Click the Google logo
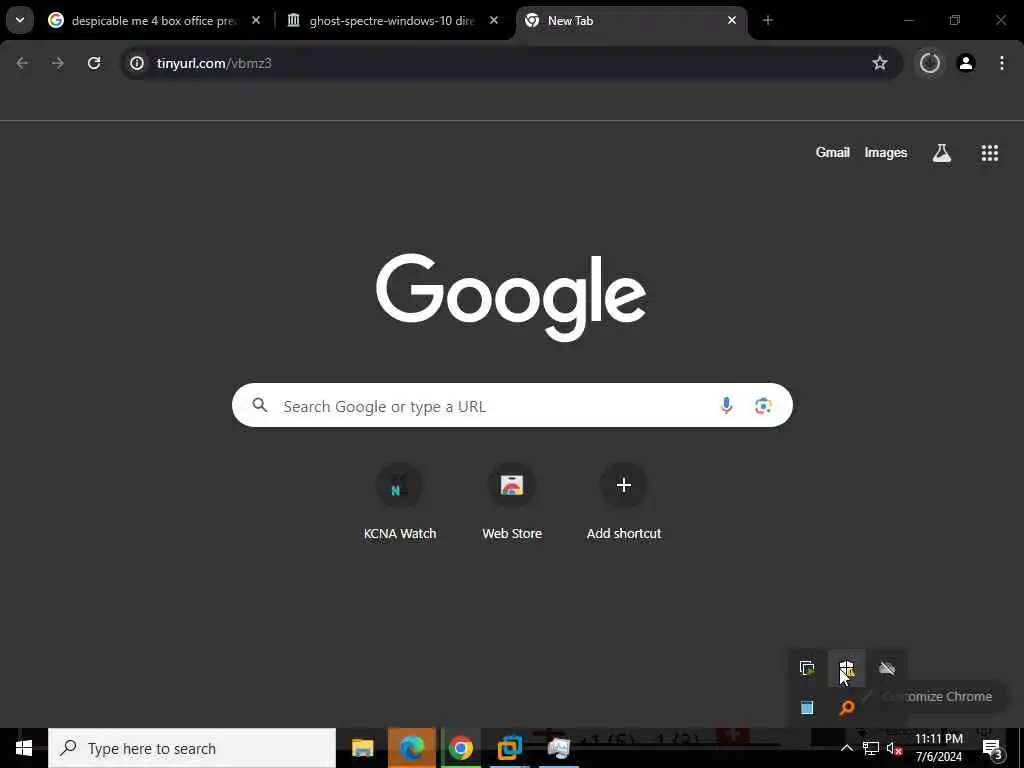The height and width of the screenshot is (768, 1024). pyautogui.click(x=511, y=297)
